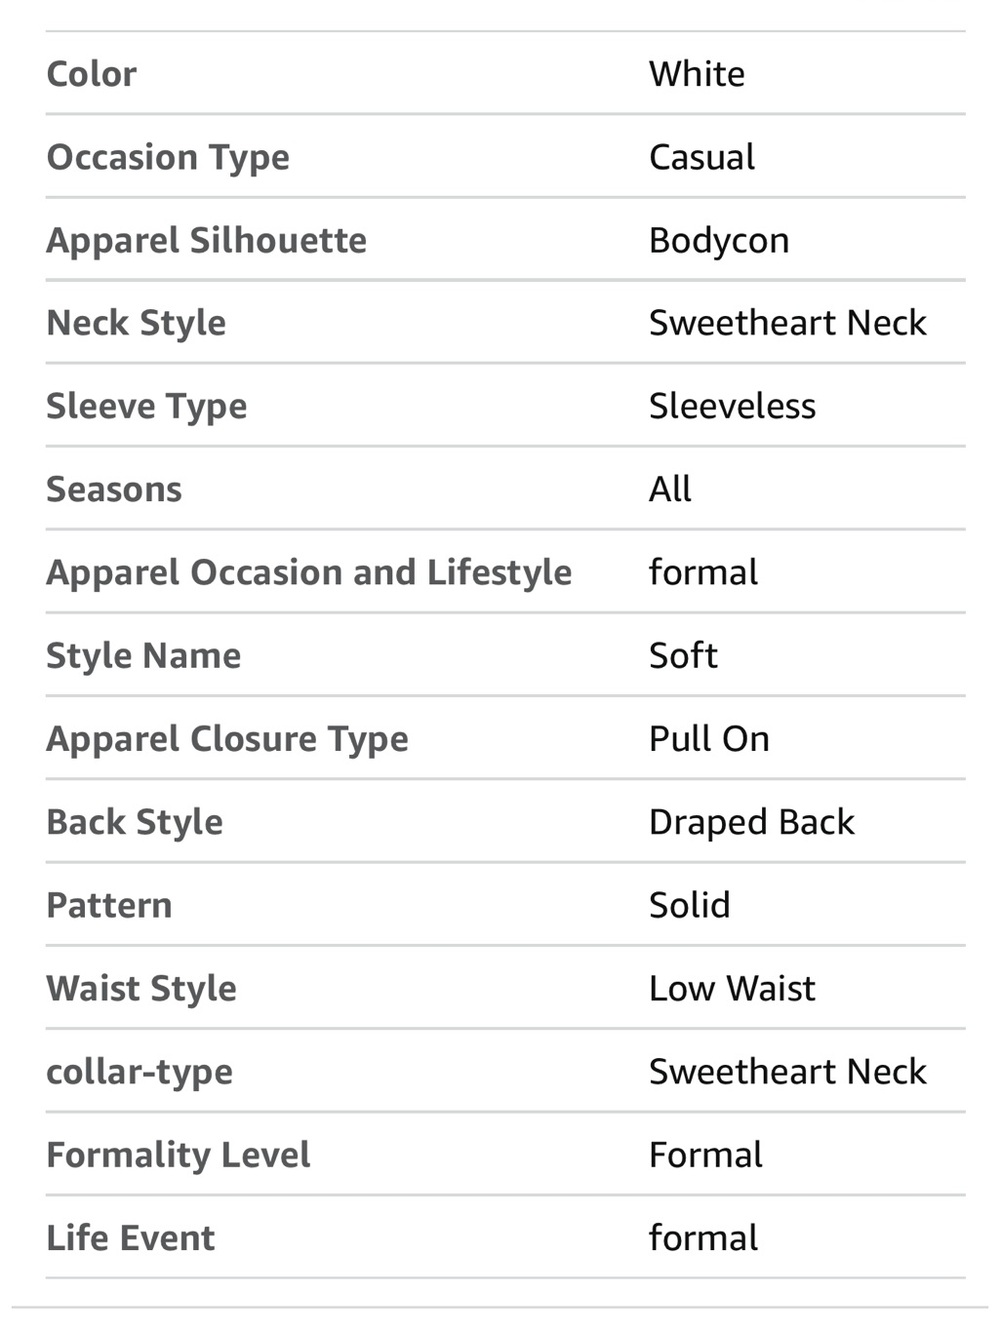This screenshot has height=1333, width=1000.
Task: Click the Bodycon value
Action: (x=719, y=241)
